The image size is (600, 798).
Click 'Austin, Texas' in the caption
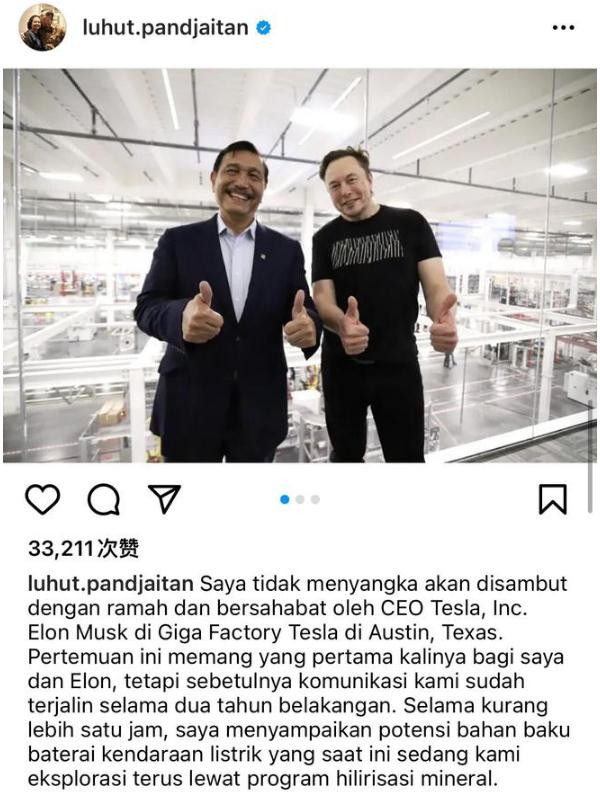coord(436,633)
